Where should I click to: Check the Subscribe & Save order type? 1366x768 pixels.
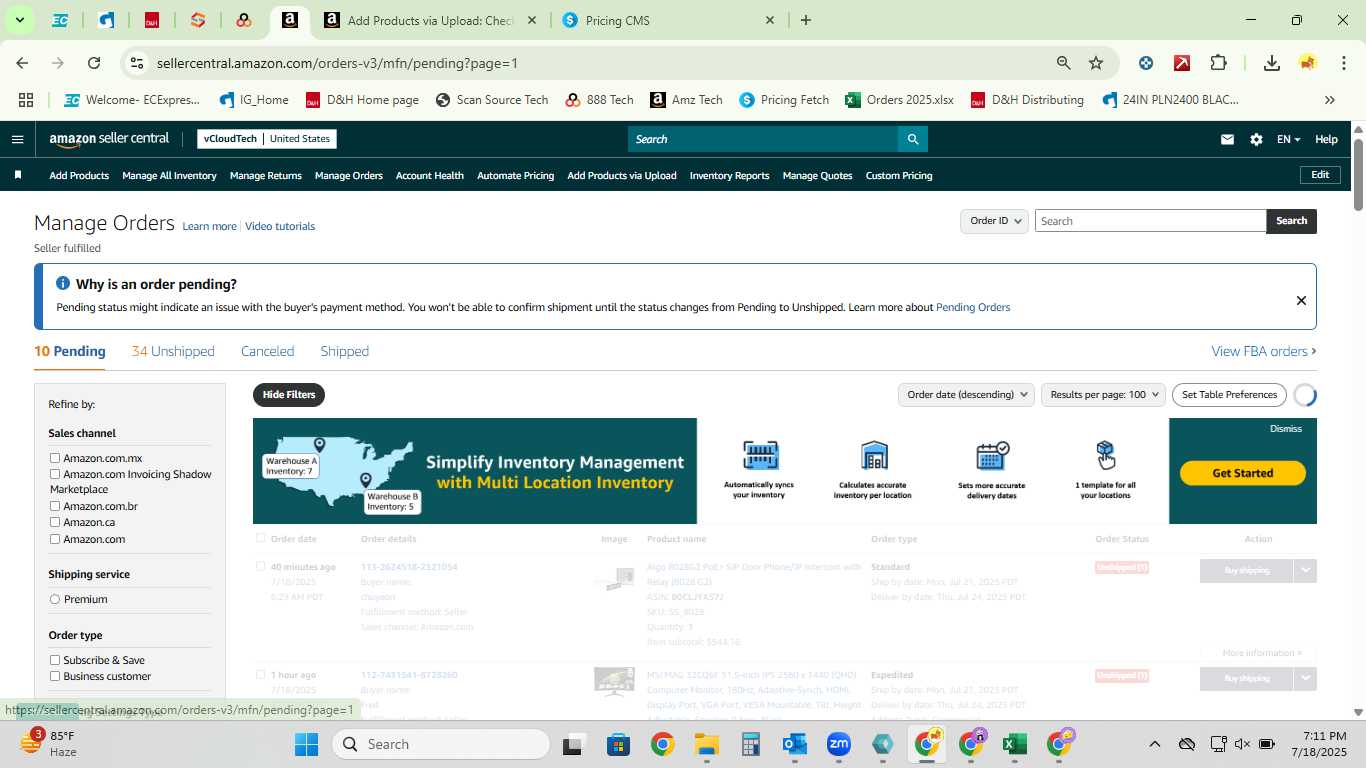pyautogui.click(x=55, y=660)
